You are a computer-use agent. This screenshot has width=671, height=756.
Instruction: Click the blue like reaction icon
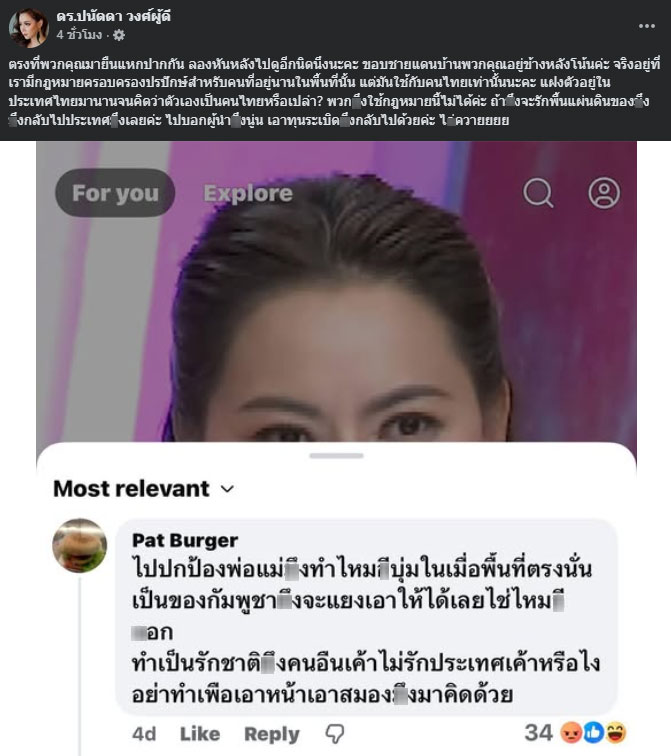(x=593, y=733)
